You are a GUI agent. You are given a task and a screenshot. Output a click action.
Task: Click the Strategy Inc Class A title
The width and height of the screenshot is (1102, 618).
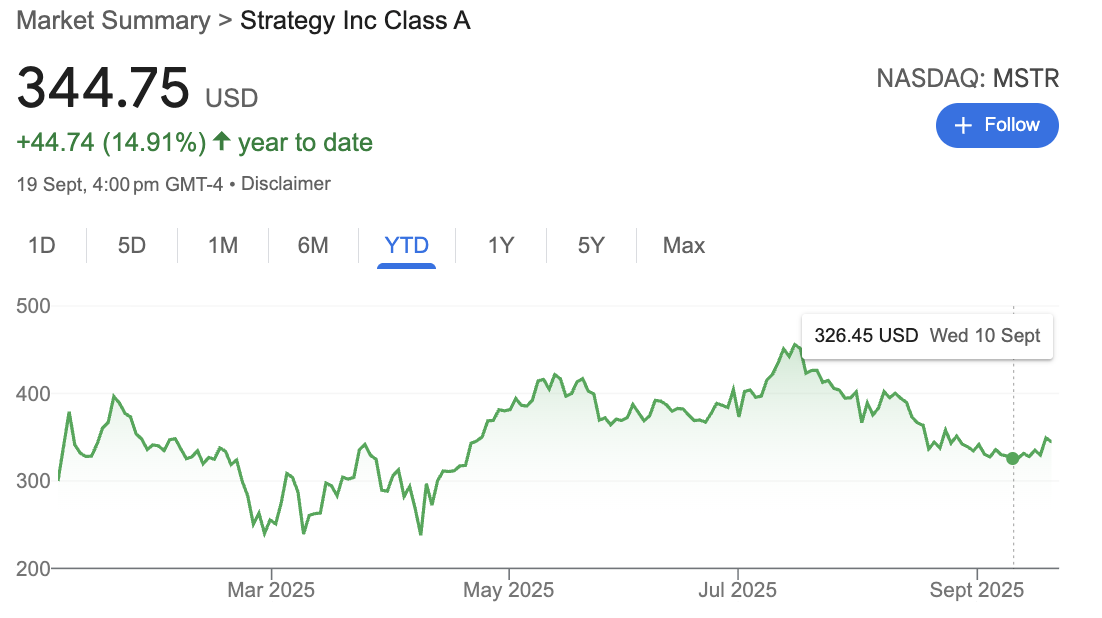click(x=355, y=20)
